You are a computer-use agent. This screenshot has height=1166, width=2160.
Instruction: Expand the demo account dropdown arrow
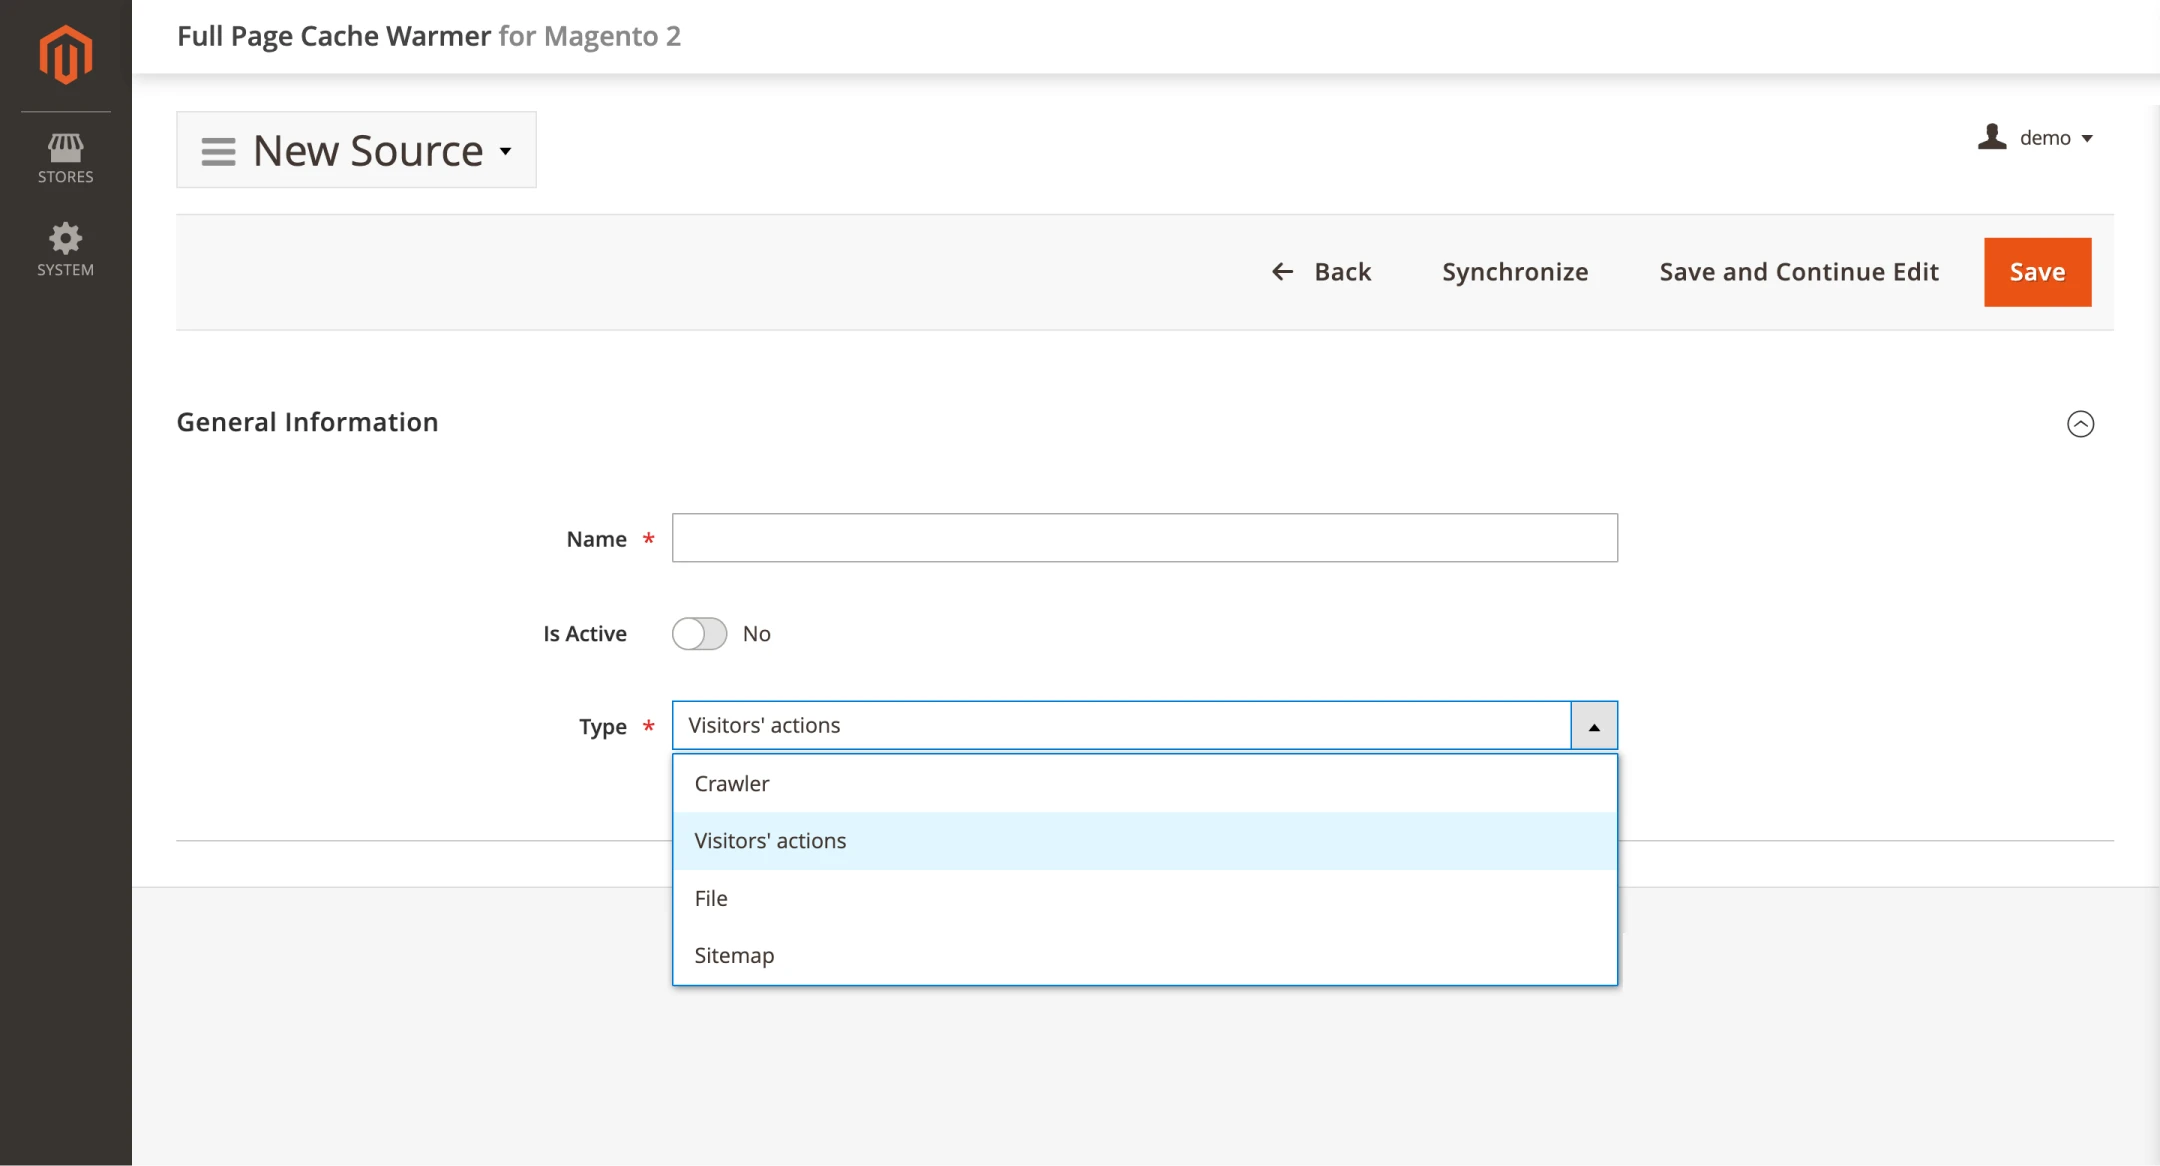(2087, 139)
